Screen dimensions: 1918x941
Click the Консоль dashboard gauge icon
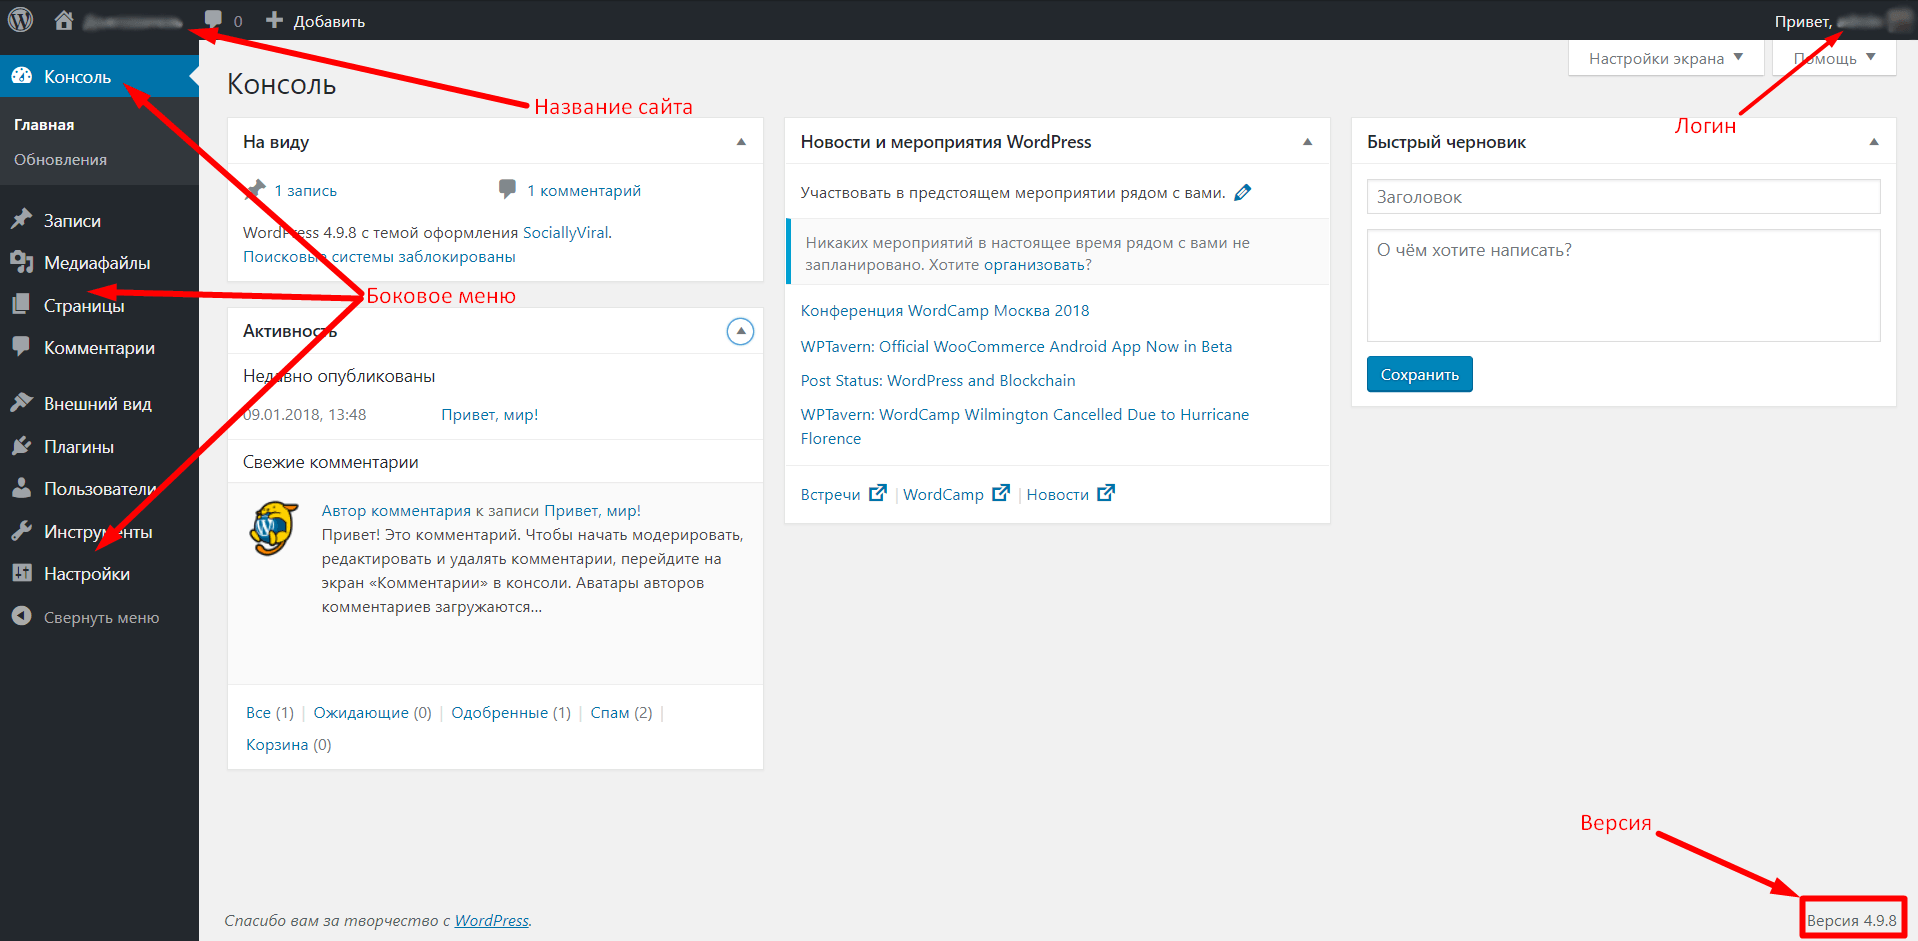(x=21, y=76)
